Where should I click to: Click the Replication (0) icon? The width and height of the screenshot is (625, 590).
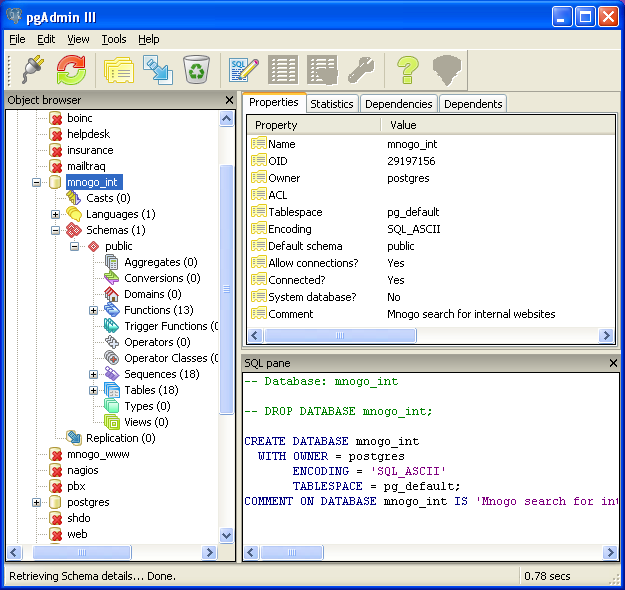74,438
